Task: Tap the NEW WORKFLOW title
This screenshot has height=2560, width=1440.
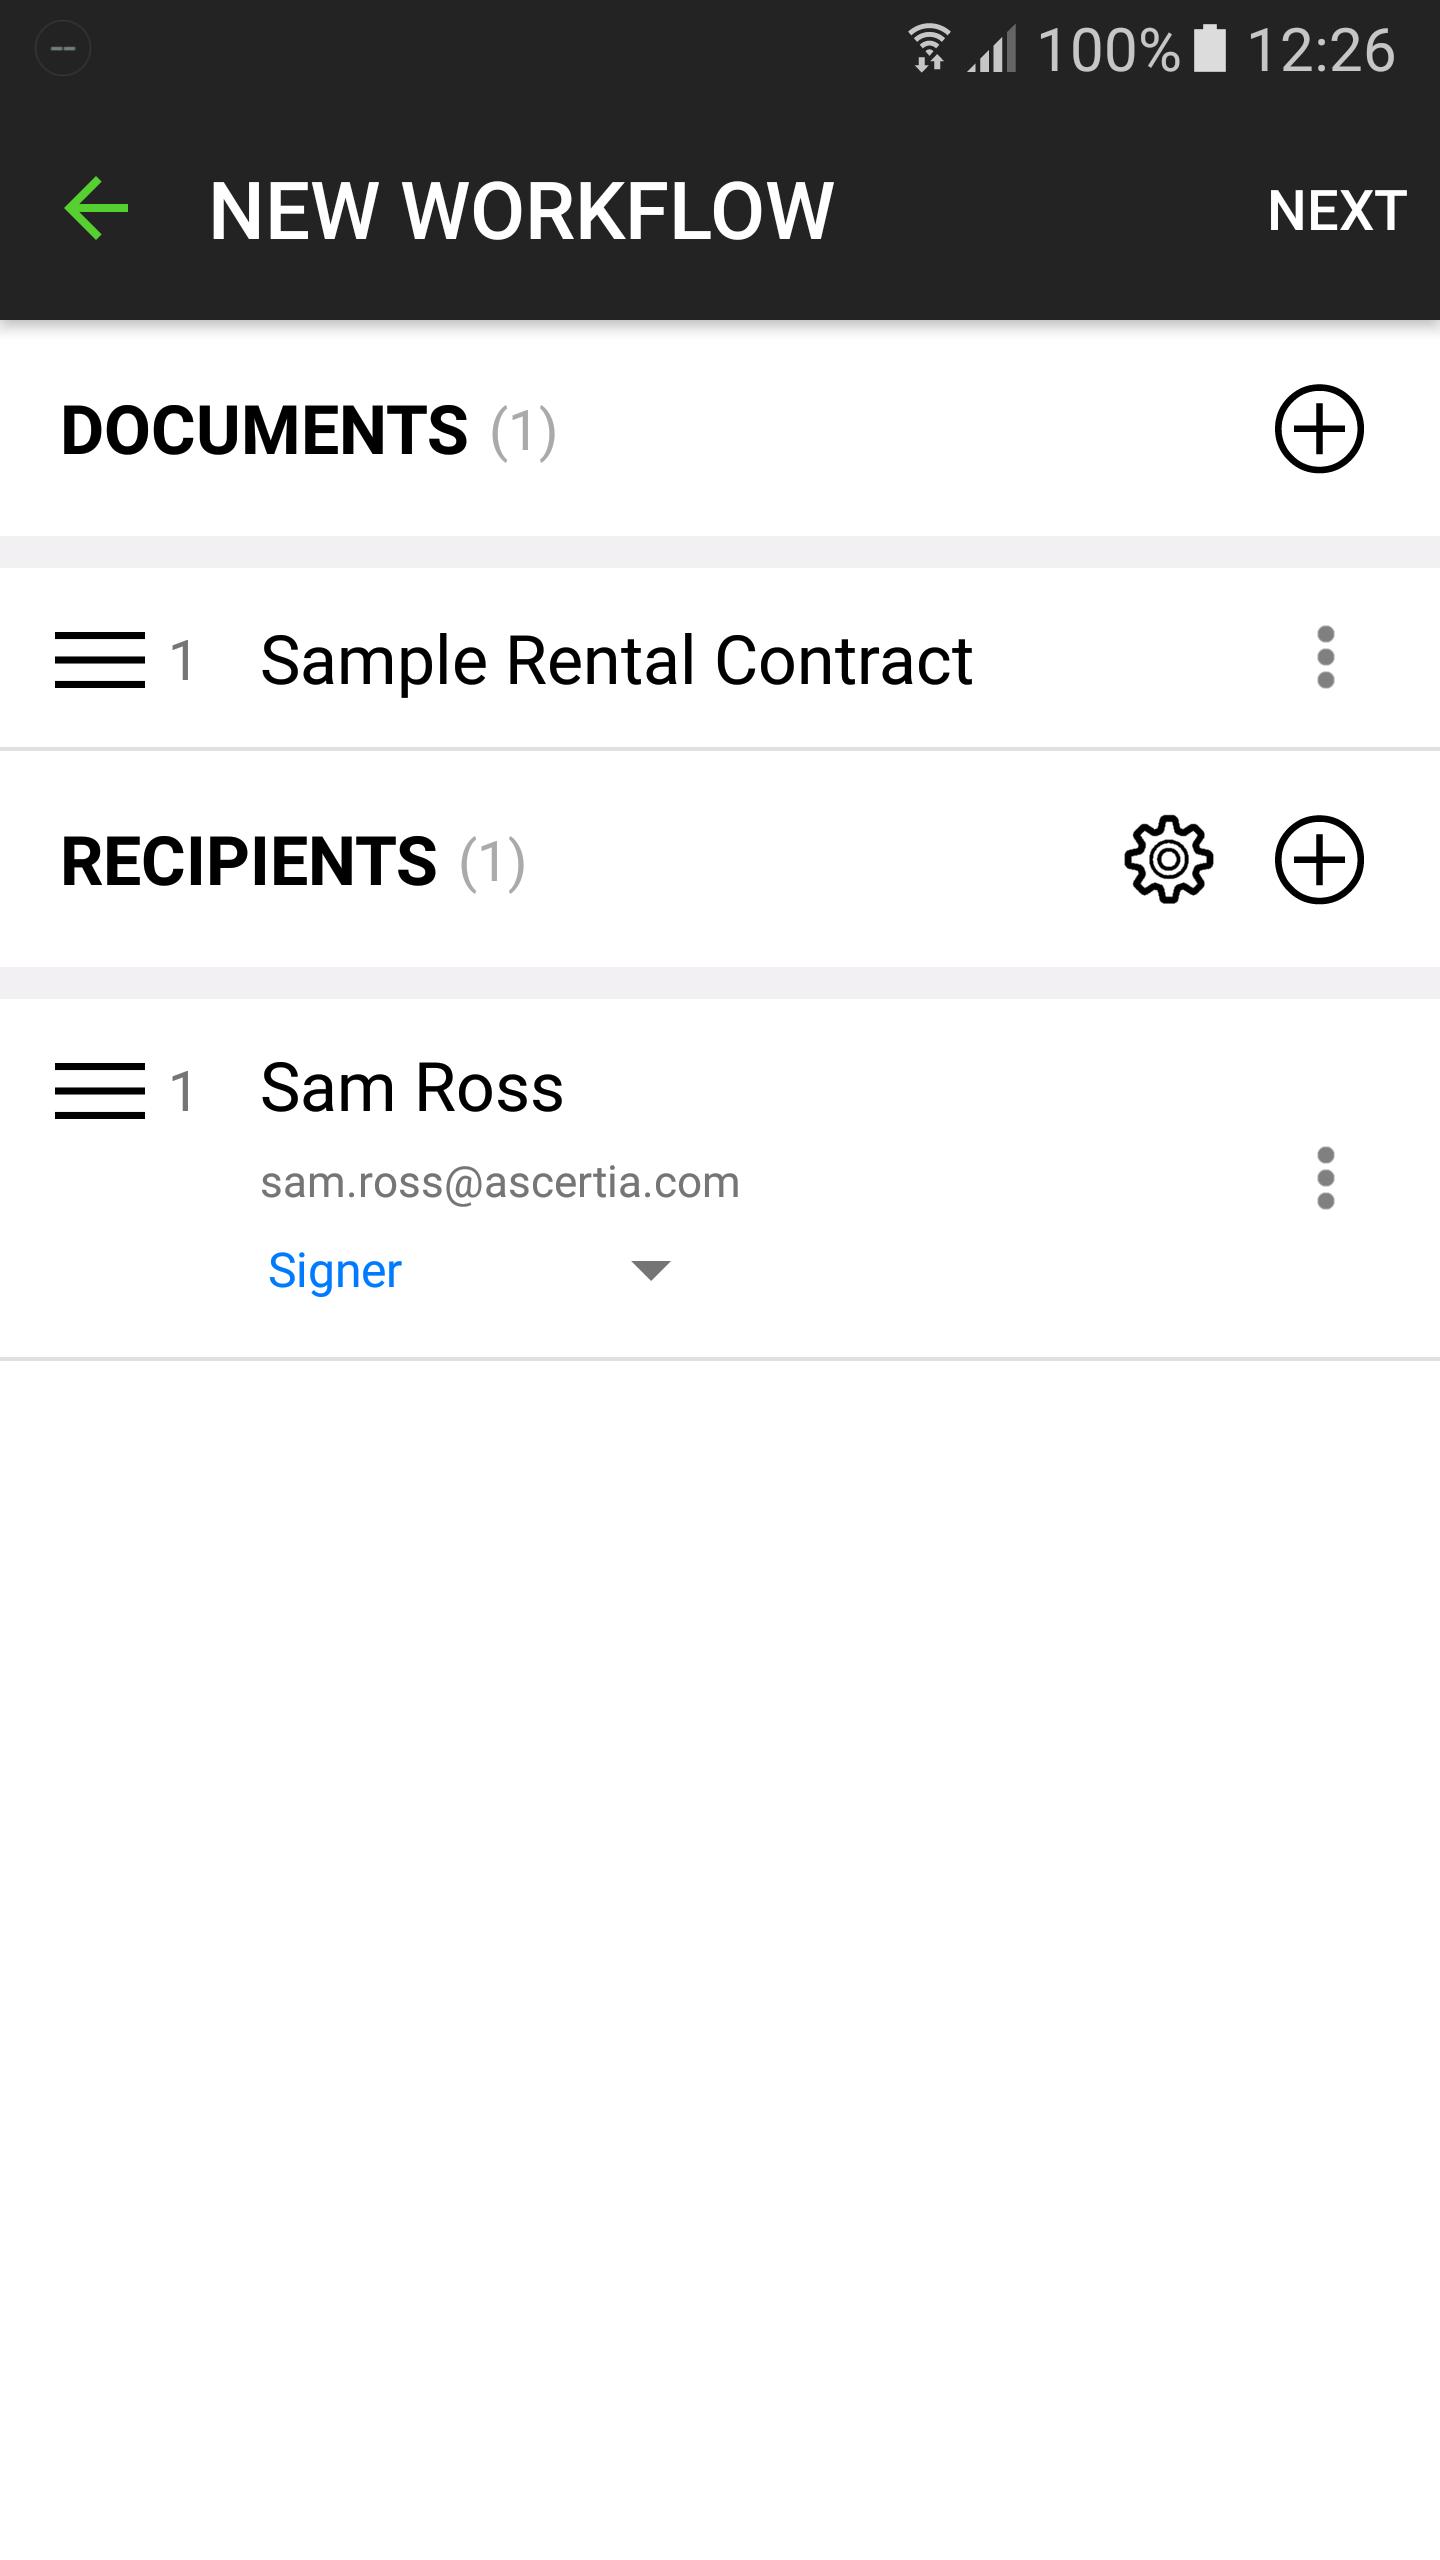Action: 521,211
